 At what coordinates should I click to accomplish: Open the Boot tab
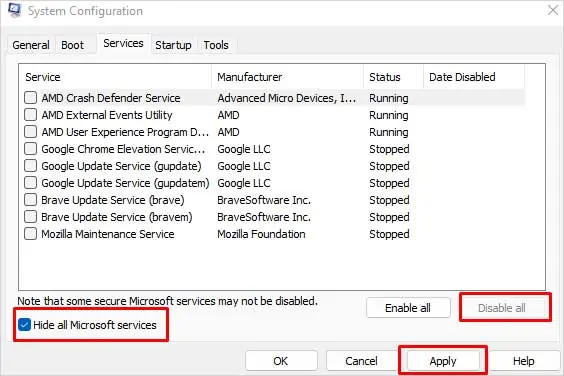click(72, 45)
